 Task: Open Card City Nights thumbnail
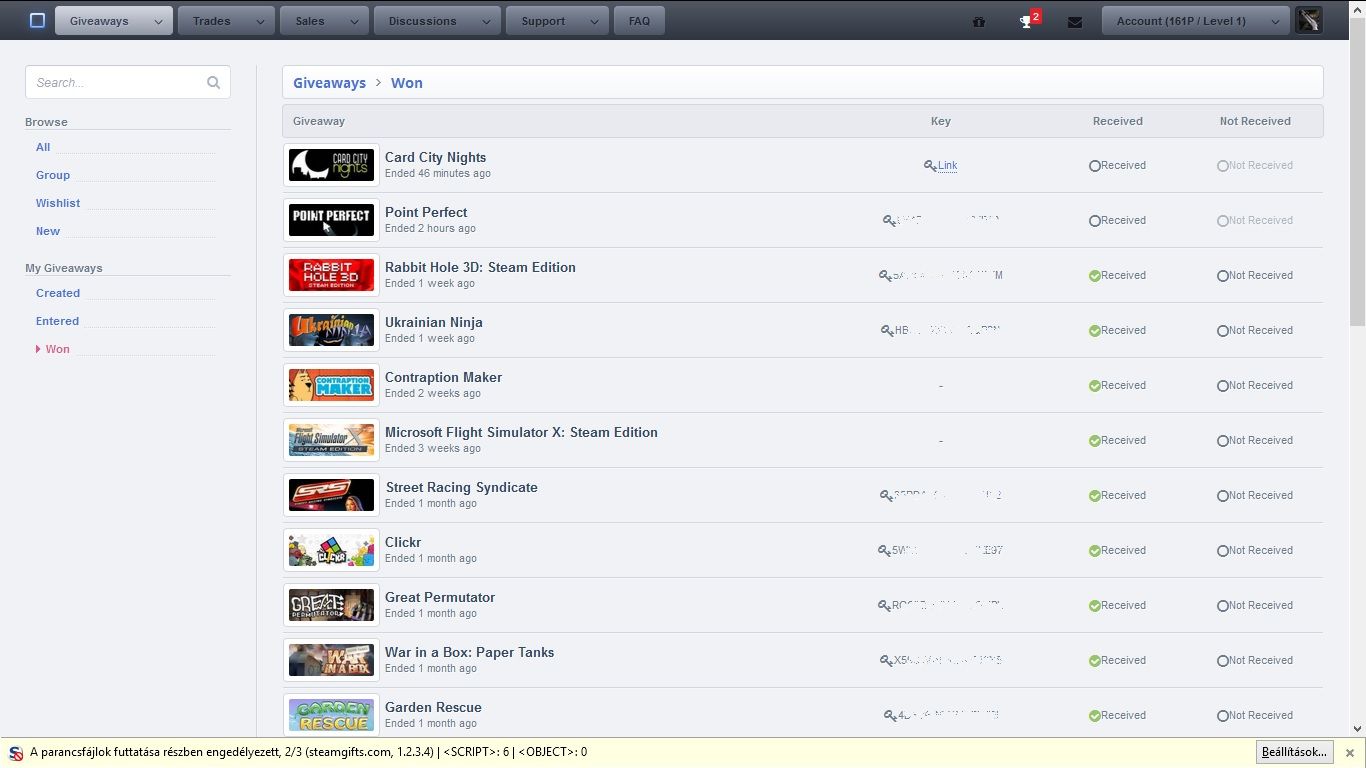(x=331, y=165)
